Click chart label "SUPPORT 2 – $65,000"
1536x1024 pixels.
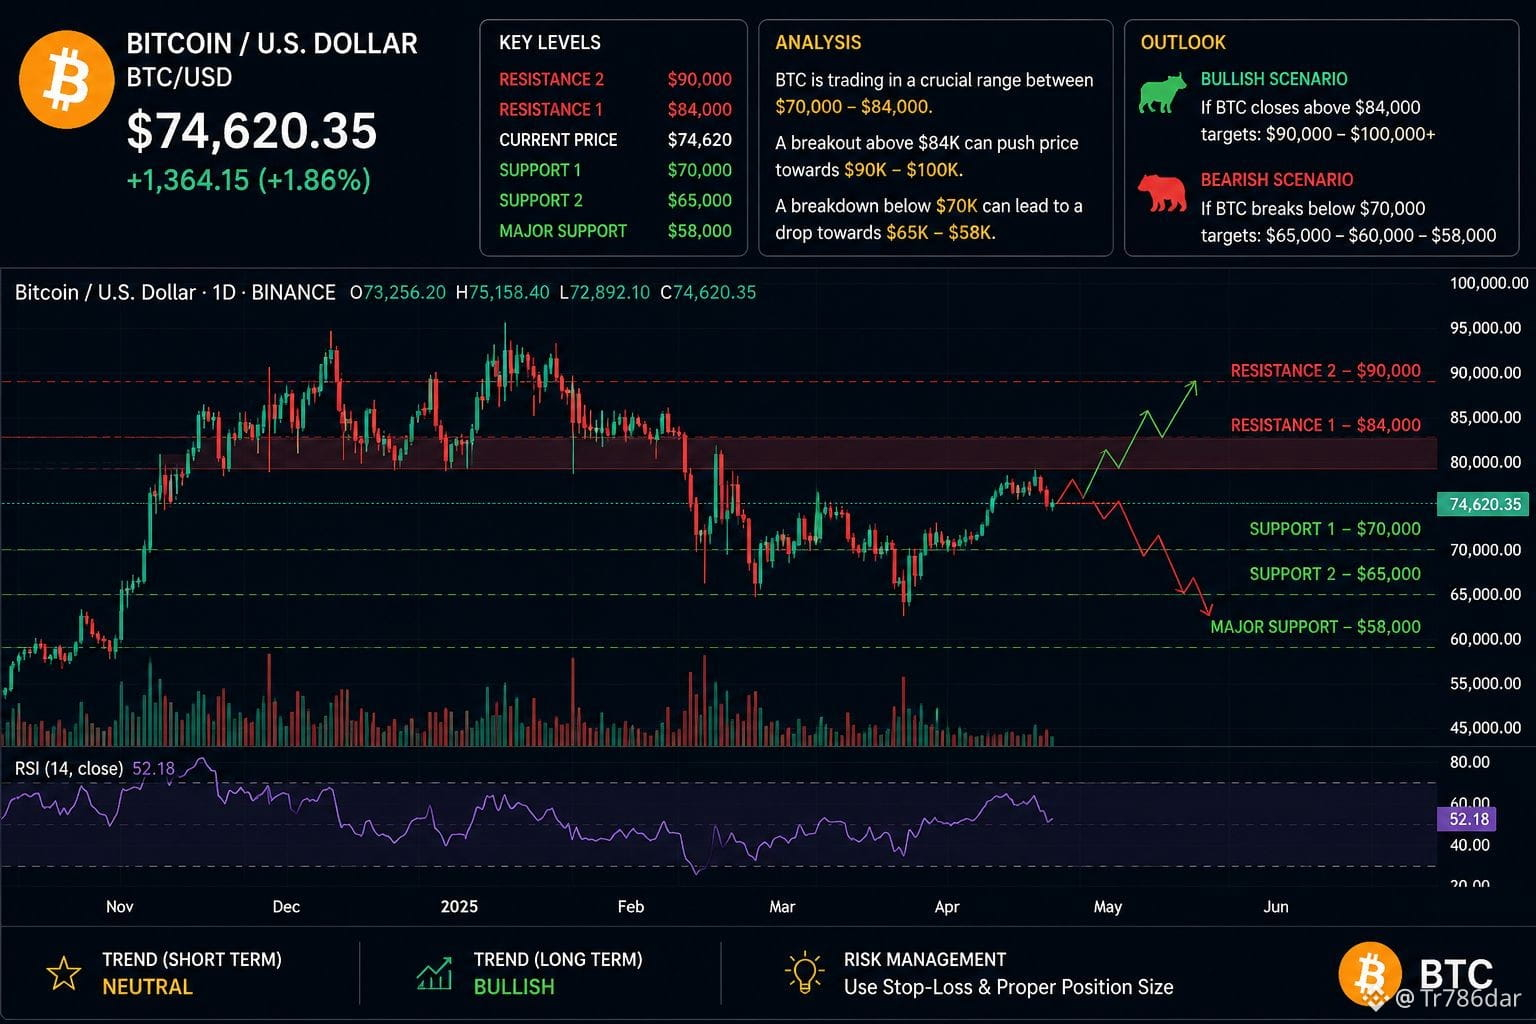pos(1335,574)
